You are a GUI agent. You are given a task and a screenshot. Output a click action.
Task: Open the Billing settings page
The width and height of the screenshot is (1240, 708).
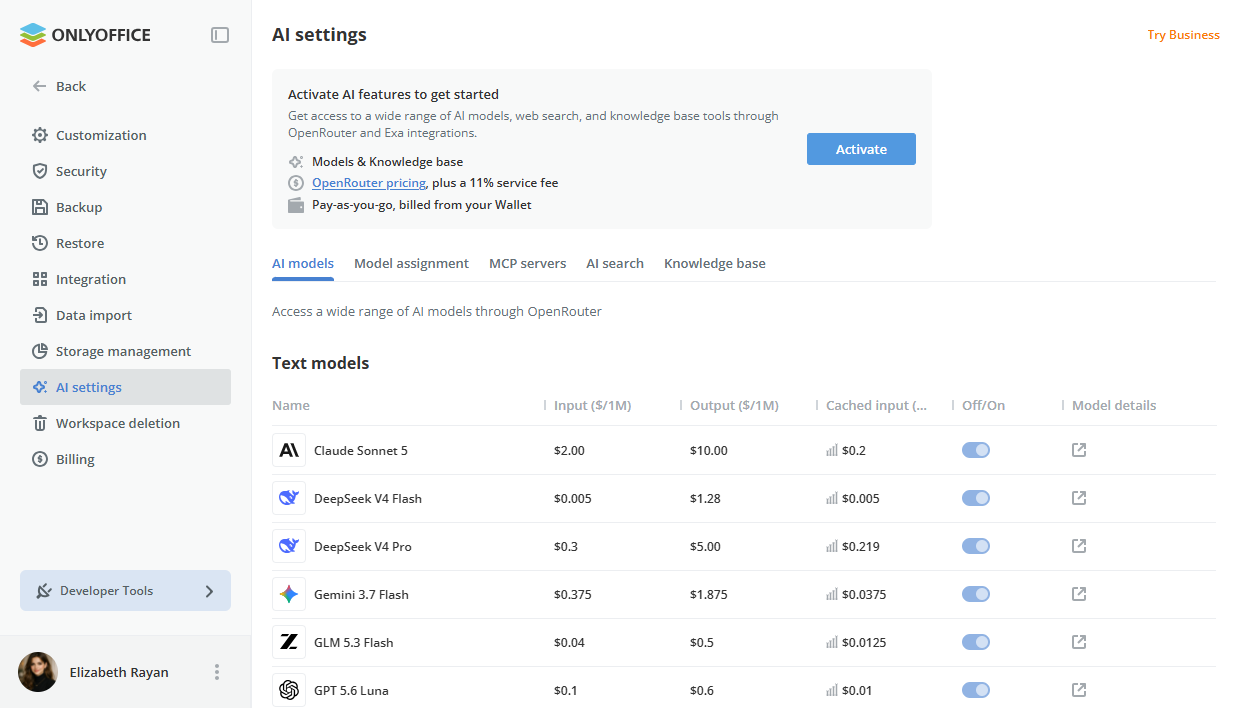[125, 459]
